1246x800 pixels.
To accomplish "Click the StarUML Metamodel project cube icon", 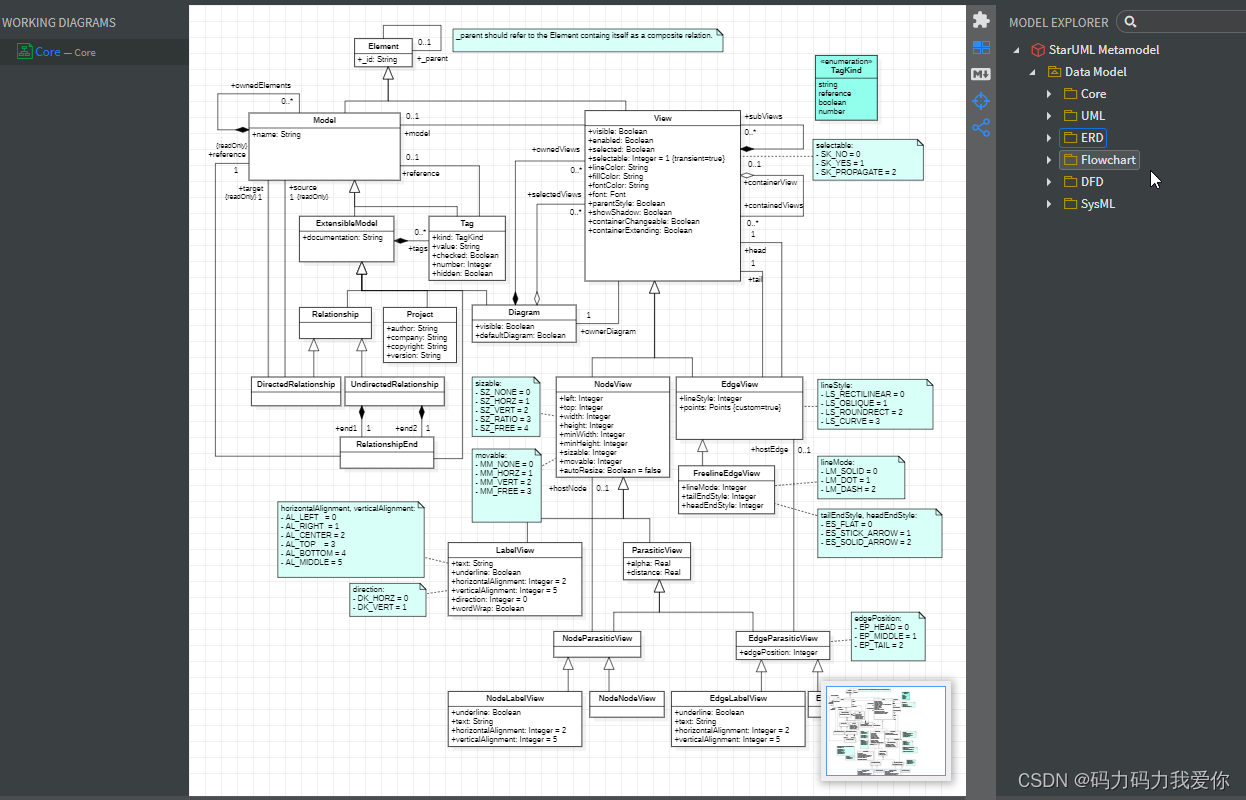I will pyautogui.click(x=1038, y=50).
